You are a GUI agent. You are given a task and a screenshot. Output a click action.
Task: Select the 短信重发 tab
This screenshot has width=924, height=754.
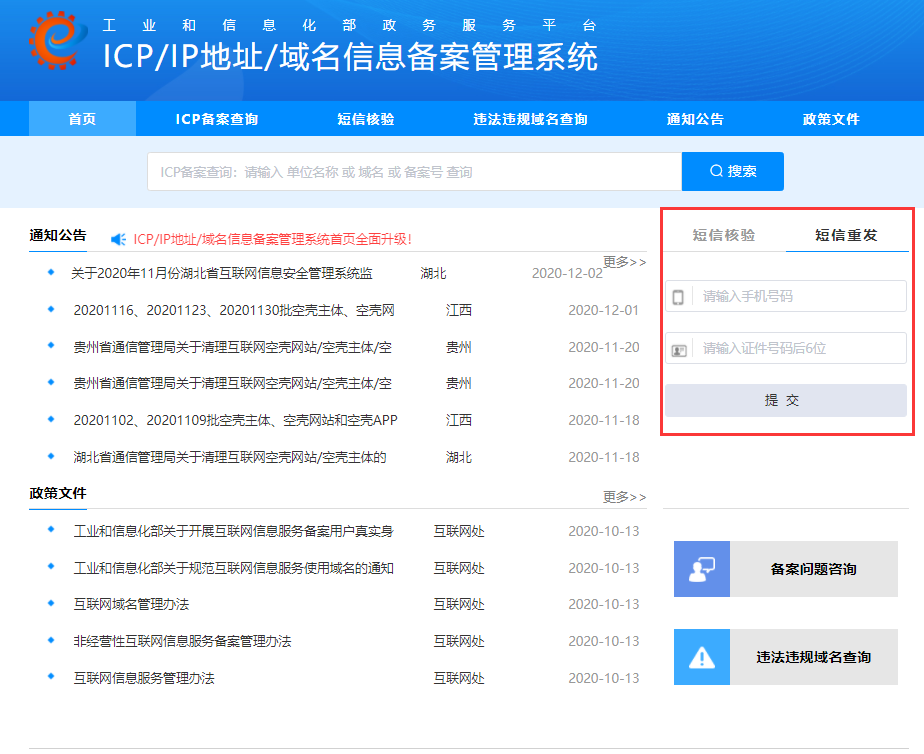(x=846, y=236)
